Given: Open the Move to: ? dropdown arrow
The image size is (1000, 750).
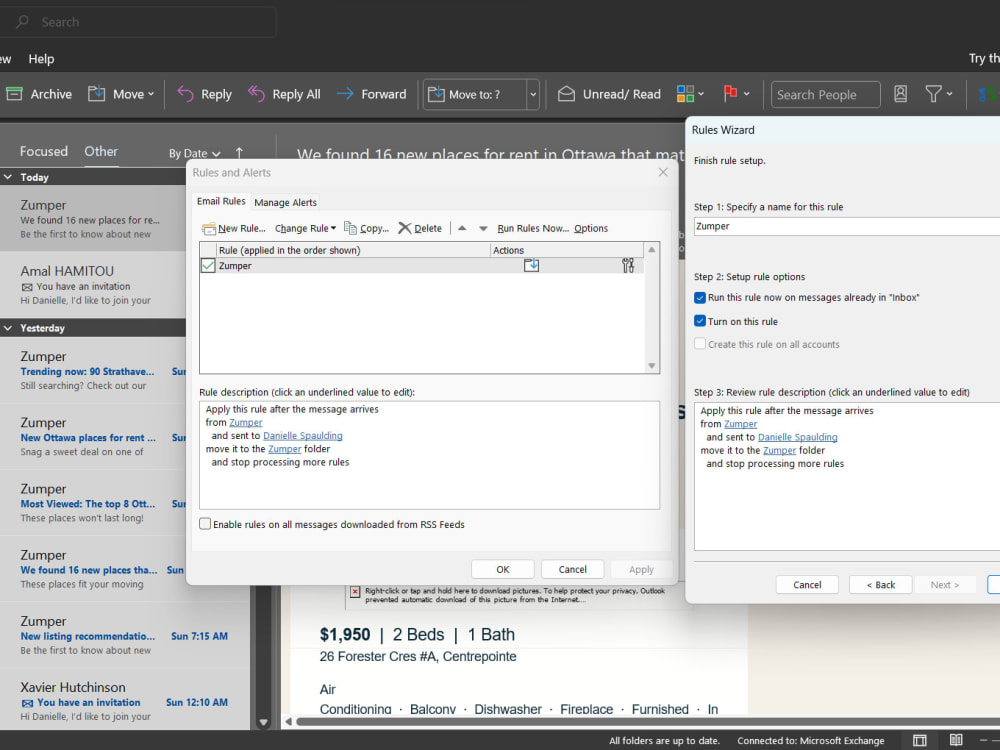Looking at the screenshot, I should click(x=533, y=93).
